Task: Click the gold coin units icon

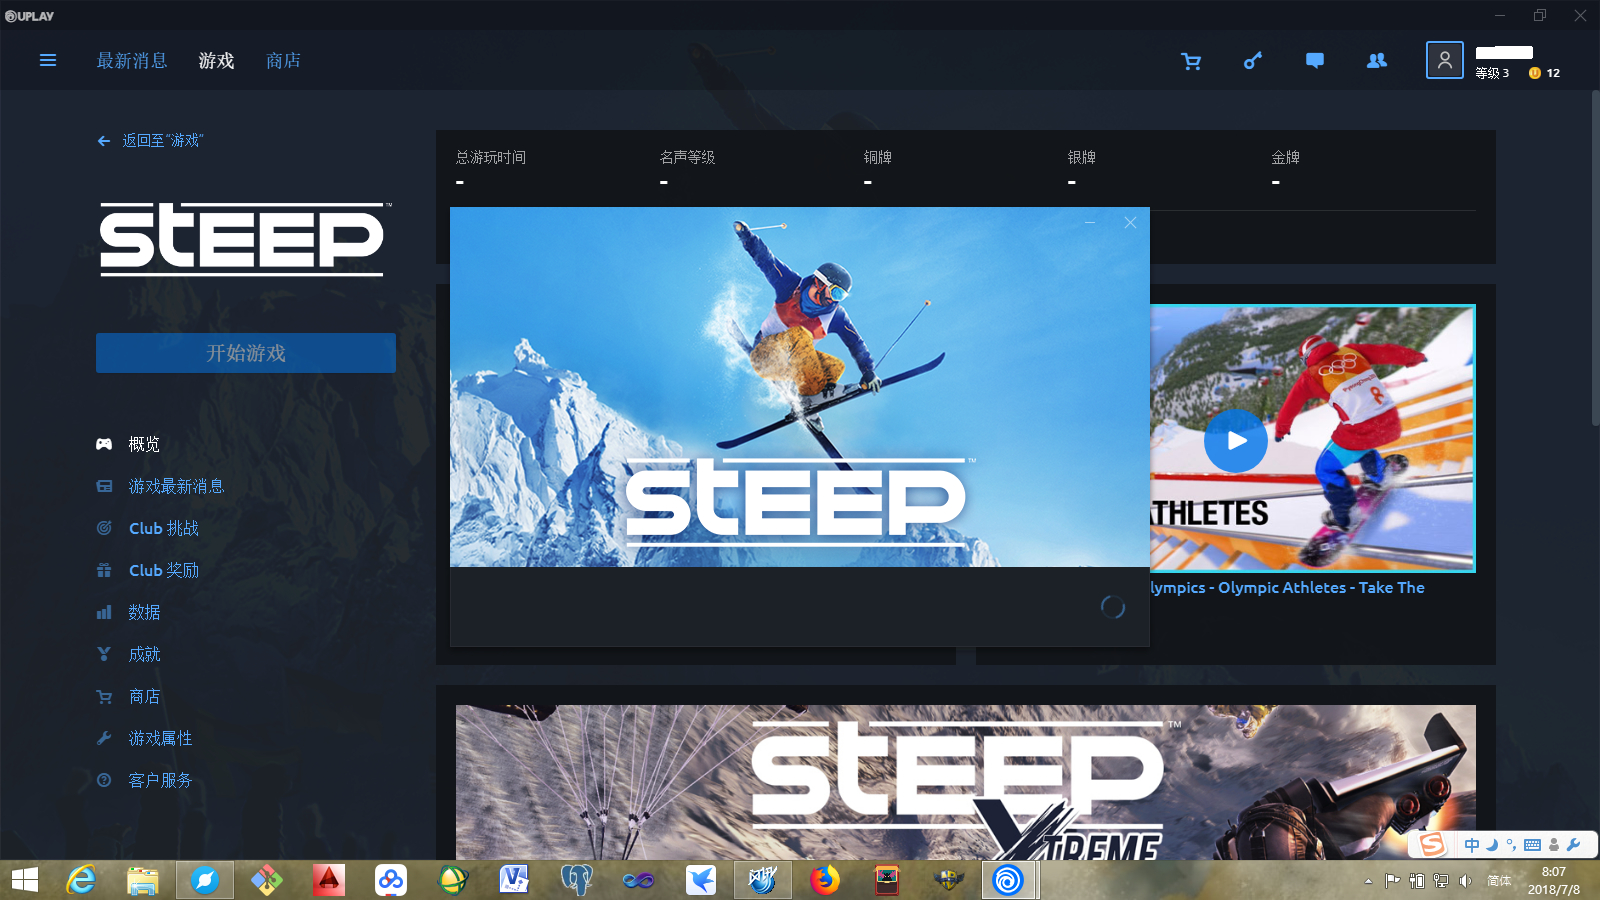Action: (1535, 73)
